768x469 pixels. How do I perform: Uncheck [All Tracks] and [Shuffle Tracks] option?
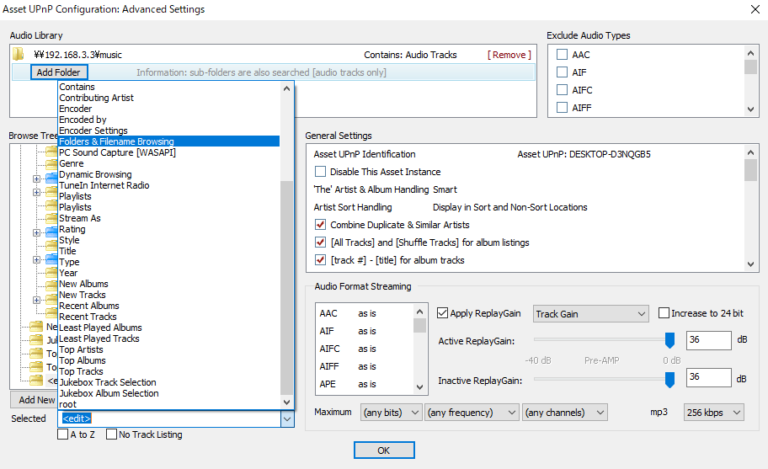click(320, 242)
